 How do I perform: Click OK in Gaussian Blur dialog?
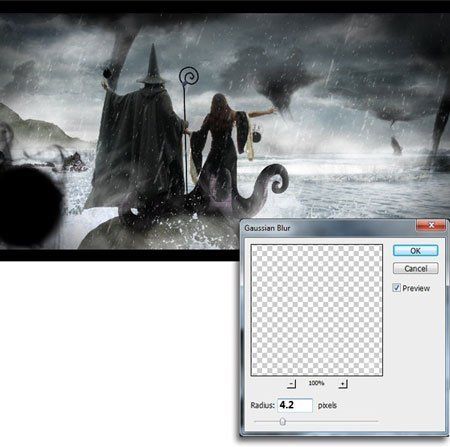[x=415, y=251]
